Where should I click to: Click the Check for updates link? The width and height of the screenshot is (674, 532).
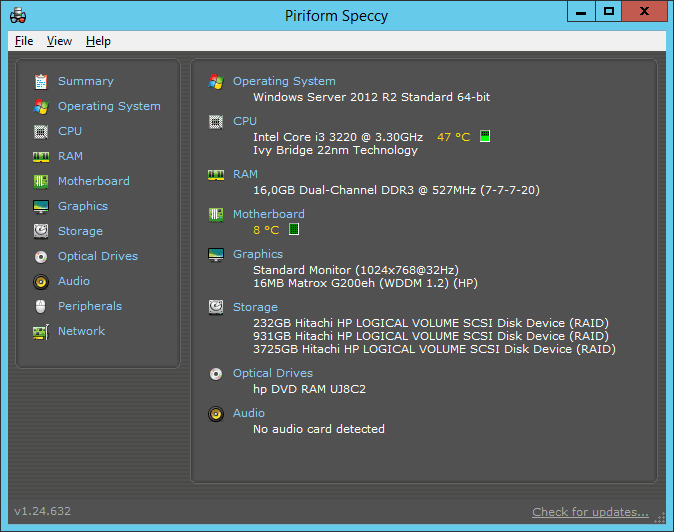point(590,512)
